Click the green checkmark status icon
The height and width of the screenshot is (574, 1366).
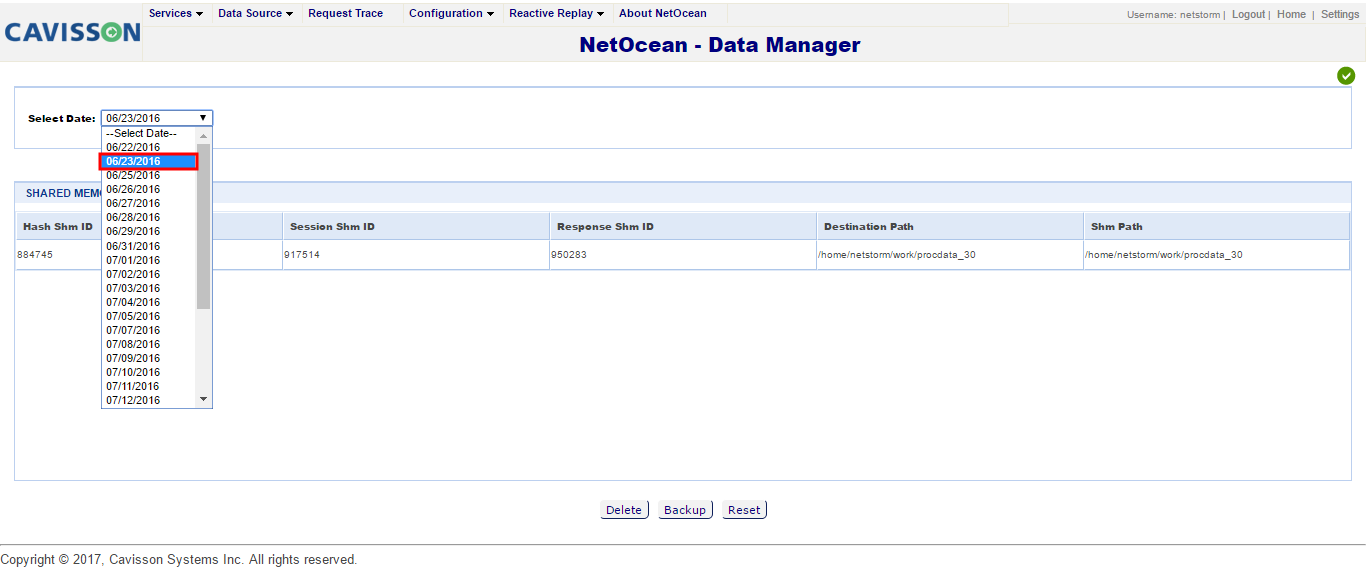[1346, 76]
